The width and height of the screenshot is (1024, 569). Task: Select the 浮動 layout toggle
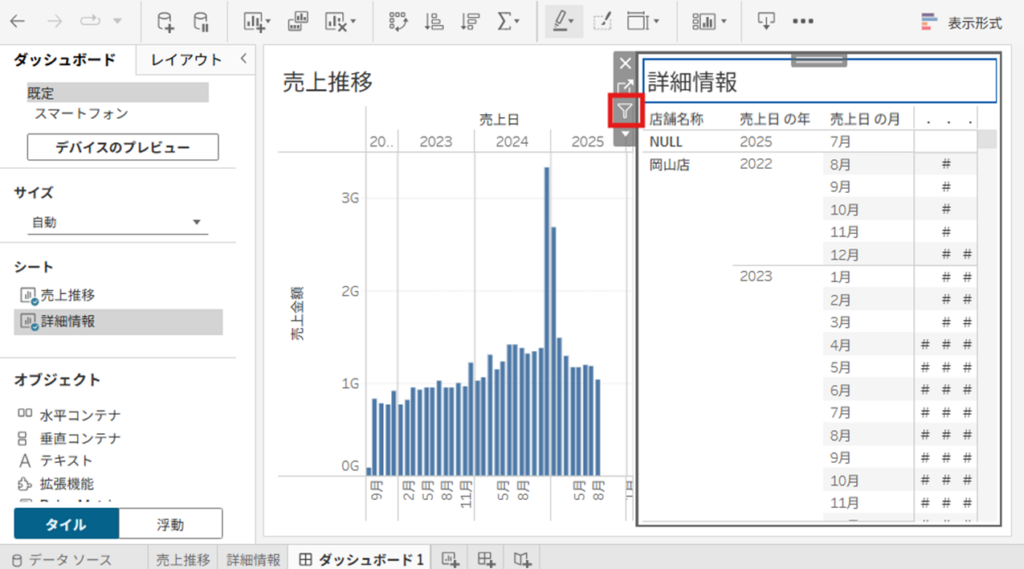point(170,524)
